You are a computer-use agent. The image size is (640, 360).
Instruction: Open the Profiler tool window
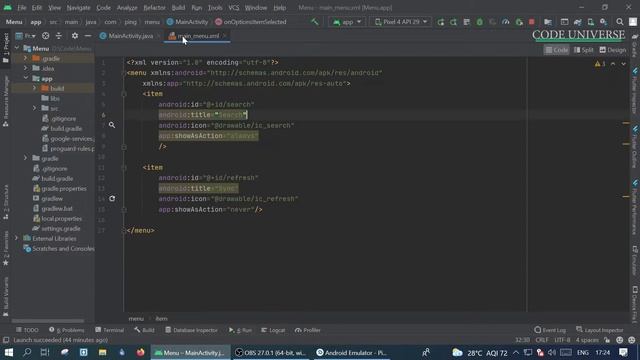pyautogui.click(x=308, y=330)
